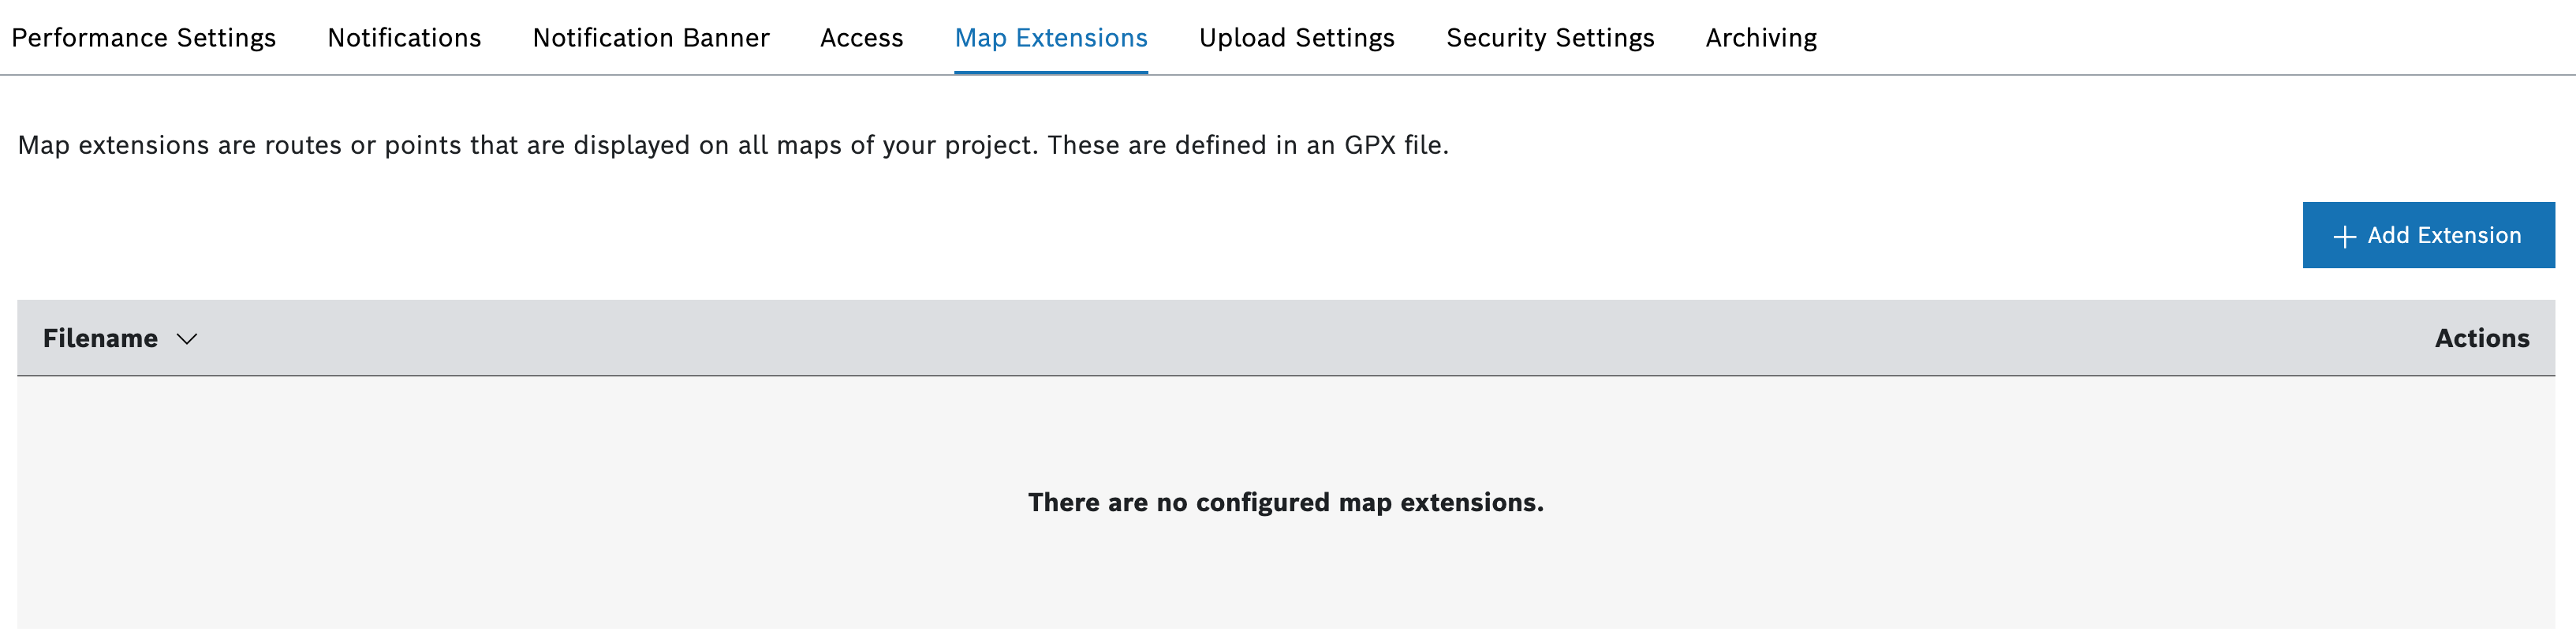
Task: Sort the table using the Filename chevron
Action: pos(187,339)
